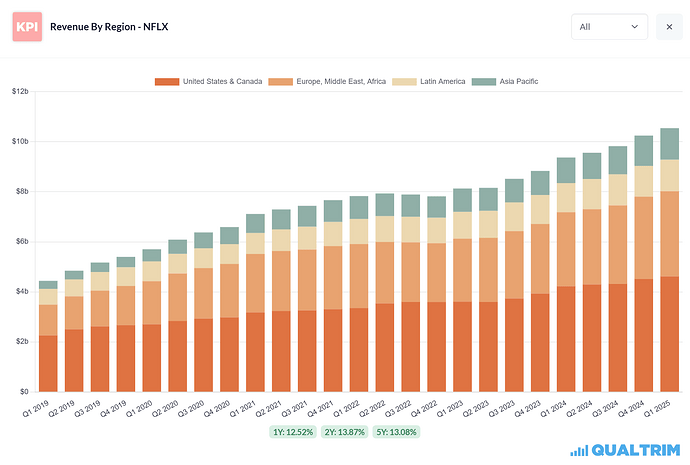This screenshot has height=465, width=690.
Task: Click the Q3 2020 x-axis label
Action: (191, 409)
